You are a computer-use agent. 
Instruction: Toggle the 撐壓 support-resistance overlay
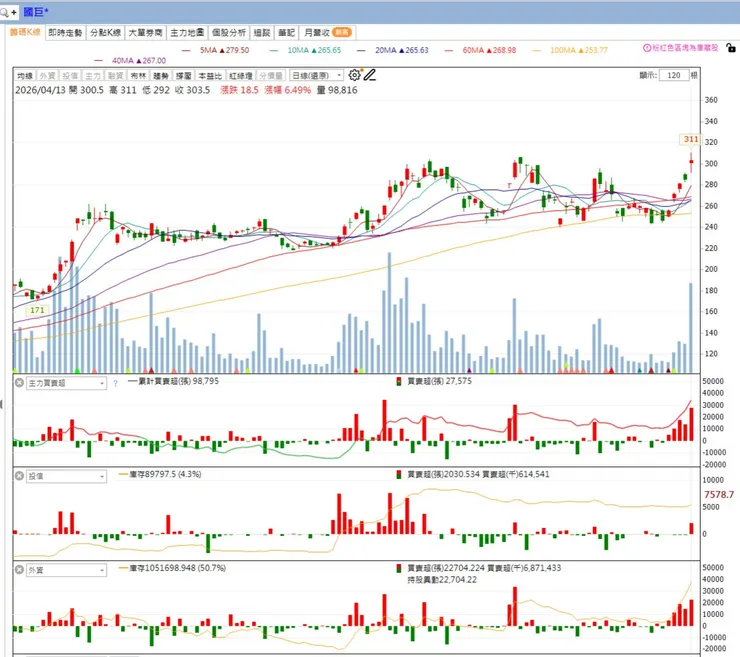point(183,76)
